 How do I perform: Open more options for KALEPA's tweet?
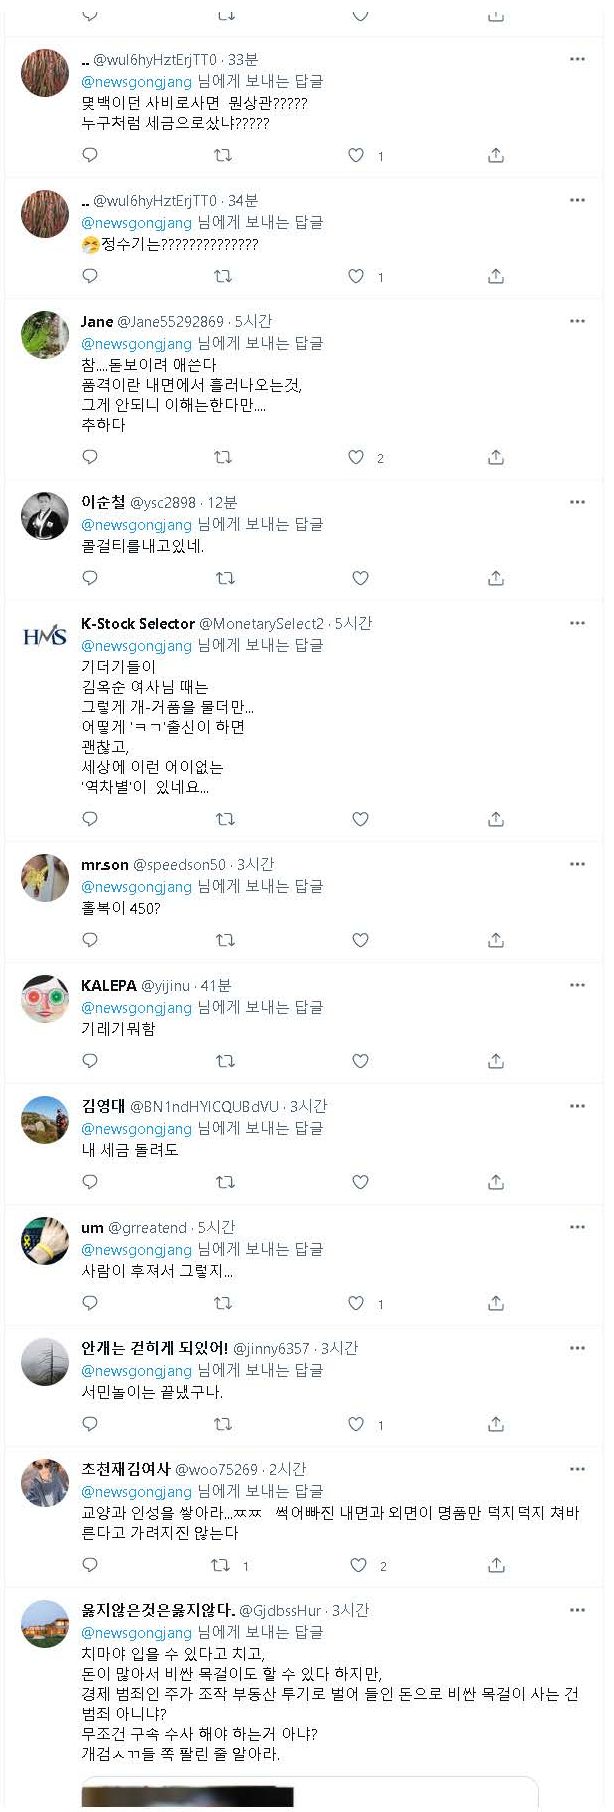coord(577,986)
